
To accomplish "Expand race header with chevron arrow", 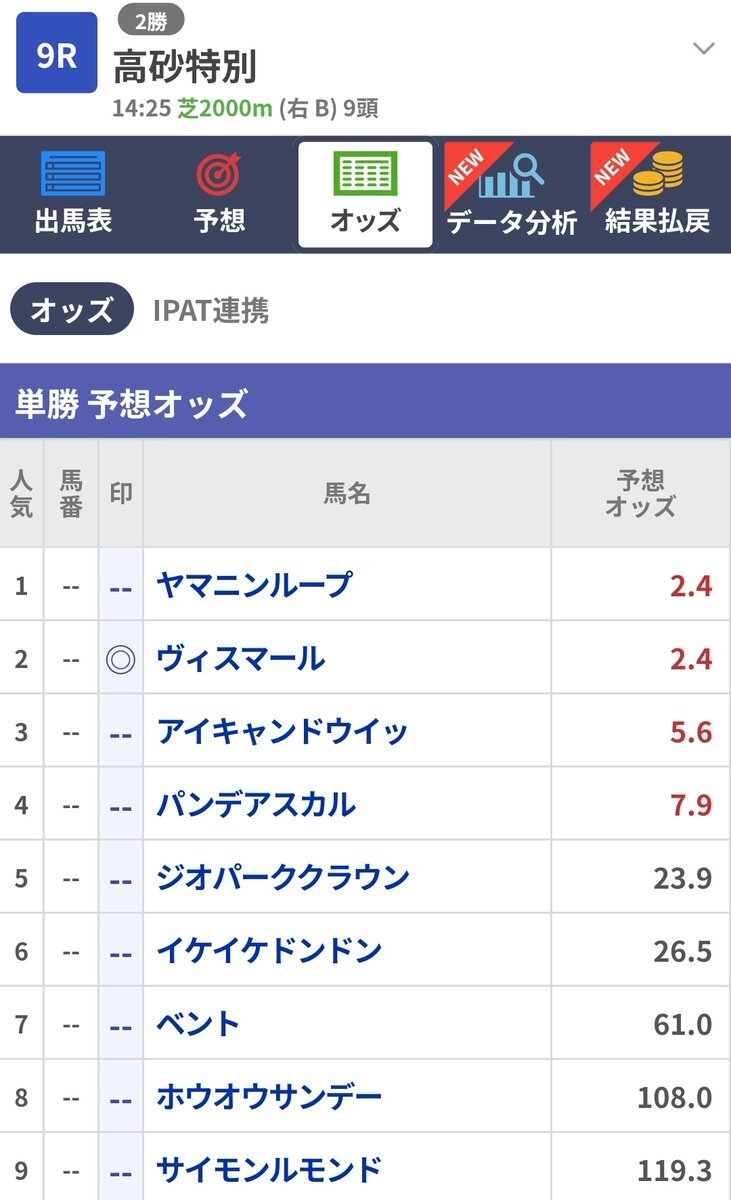I will 704,48.
